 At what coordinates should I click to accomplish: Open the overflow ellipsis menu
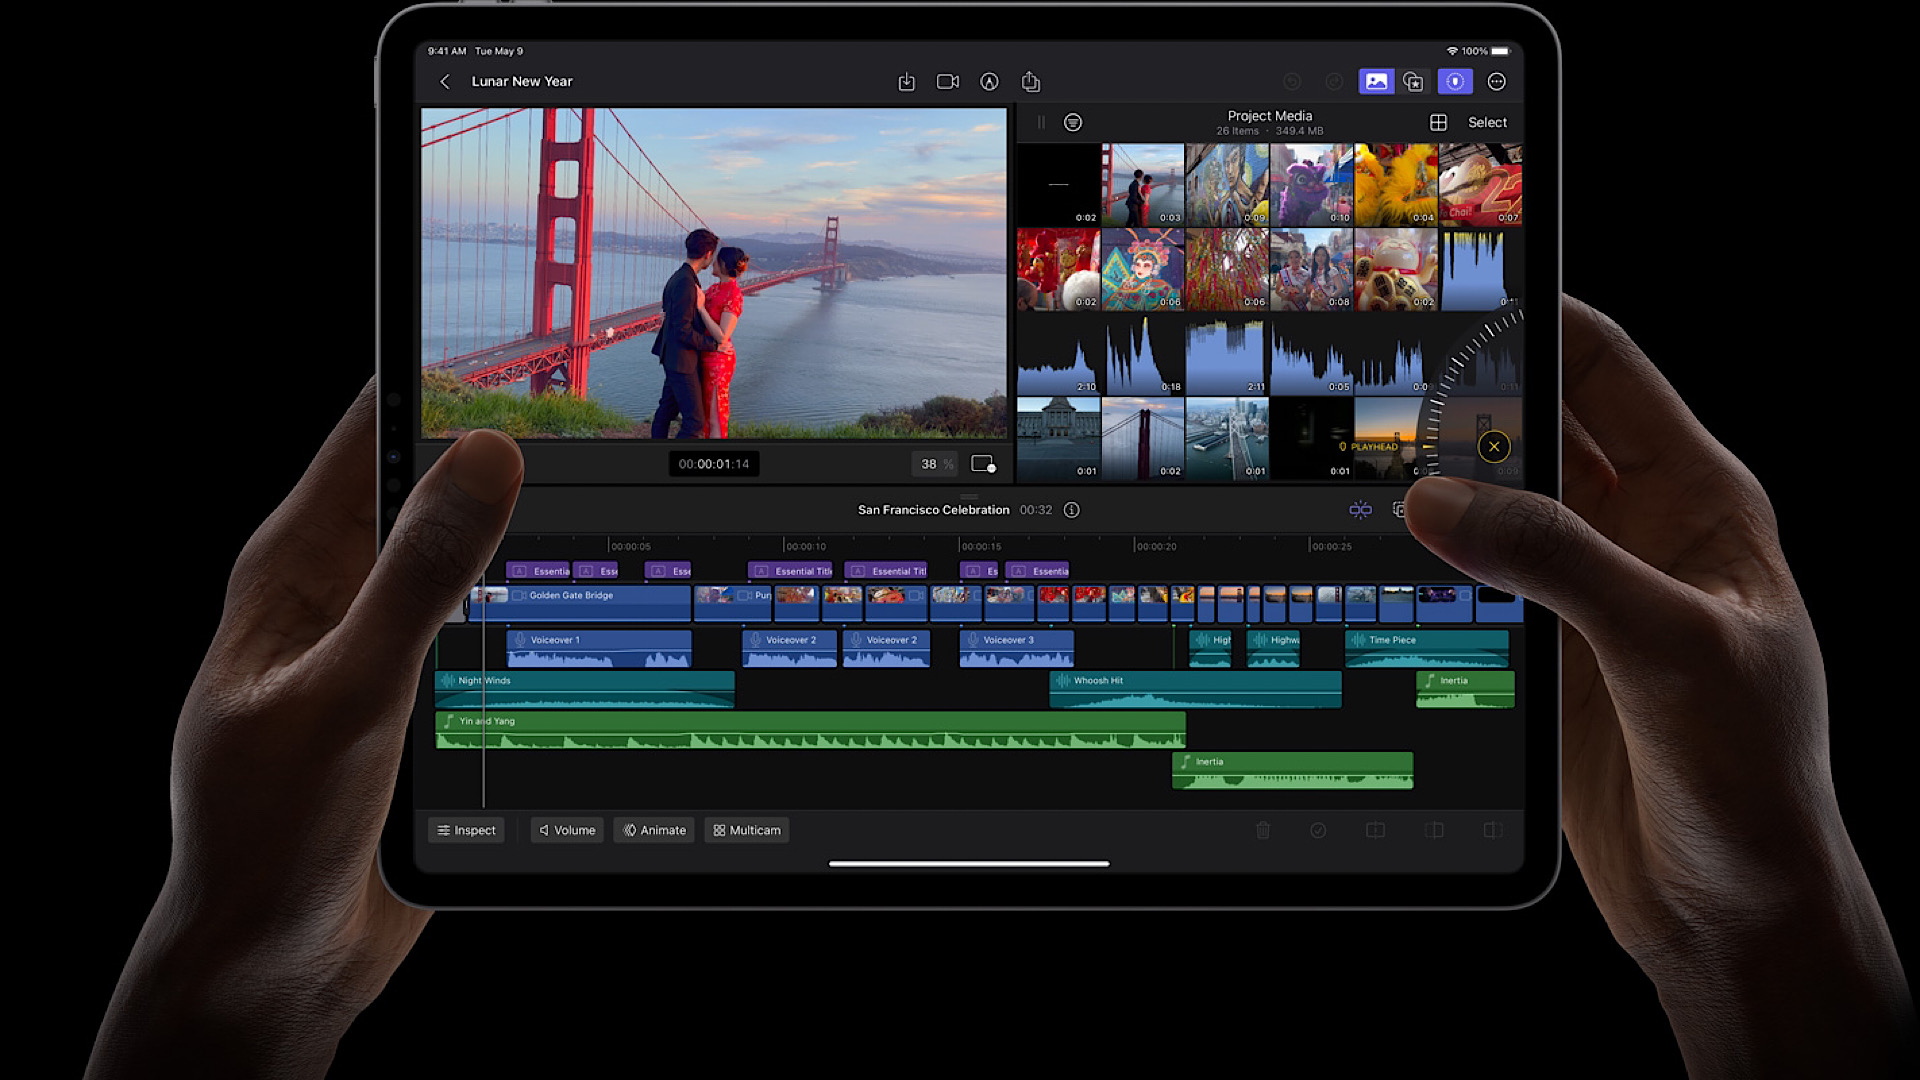pos(1497,81)
